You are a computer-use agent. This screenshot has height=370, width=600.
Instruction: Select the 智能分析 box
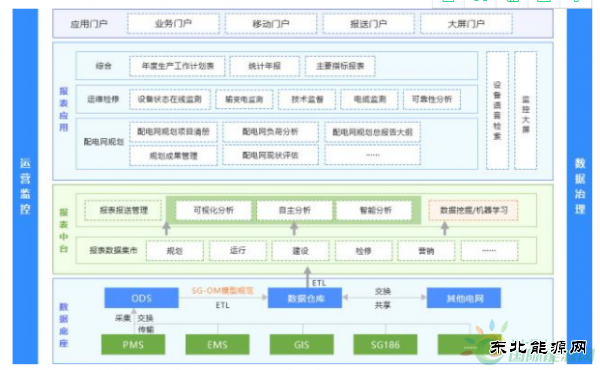click(x=375, y=210)
